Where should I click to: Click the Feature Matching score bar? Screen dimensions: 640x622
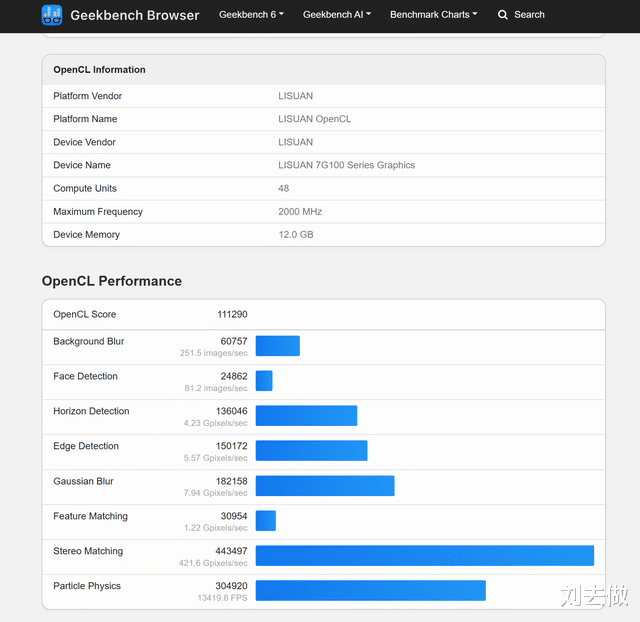(x=265, y=521)
